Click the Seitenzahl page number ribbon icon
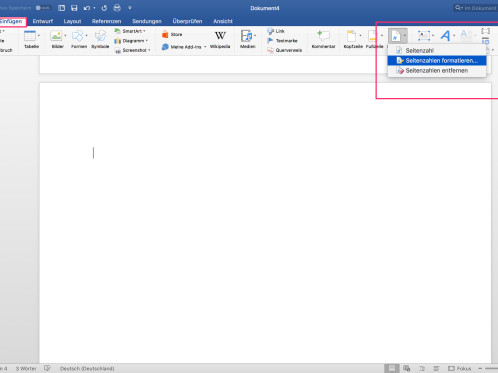The height and width of the screenshot is (373, 498). coord(396,36)
